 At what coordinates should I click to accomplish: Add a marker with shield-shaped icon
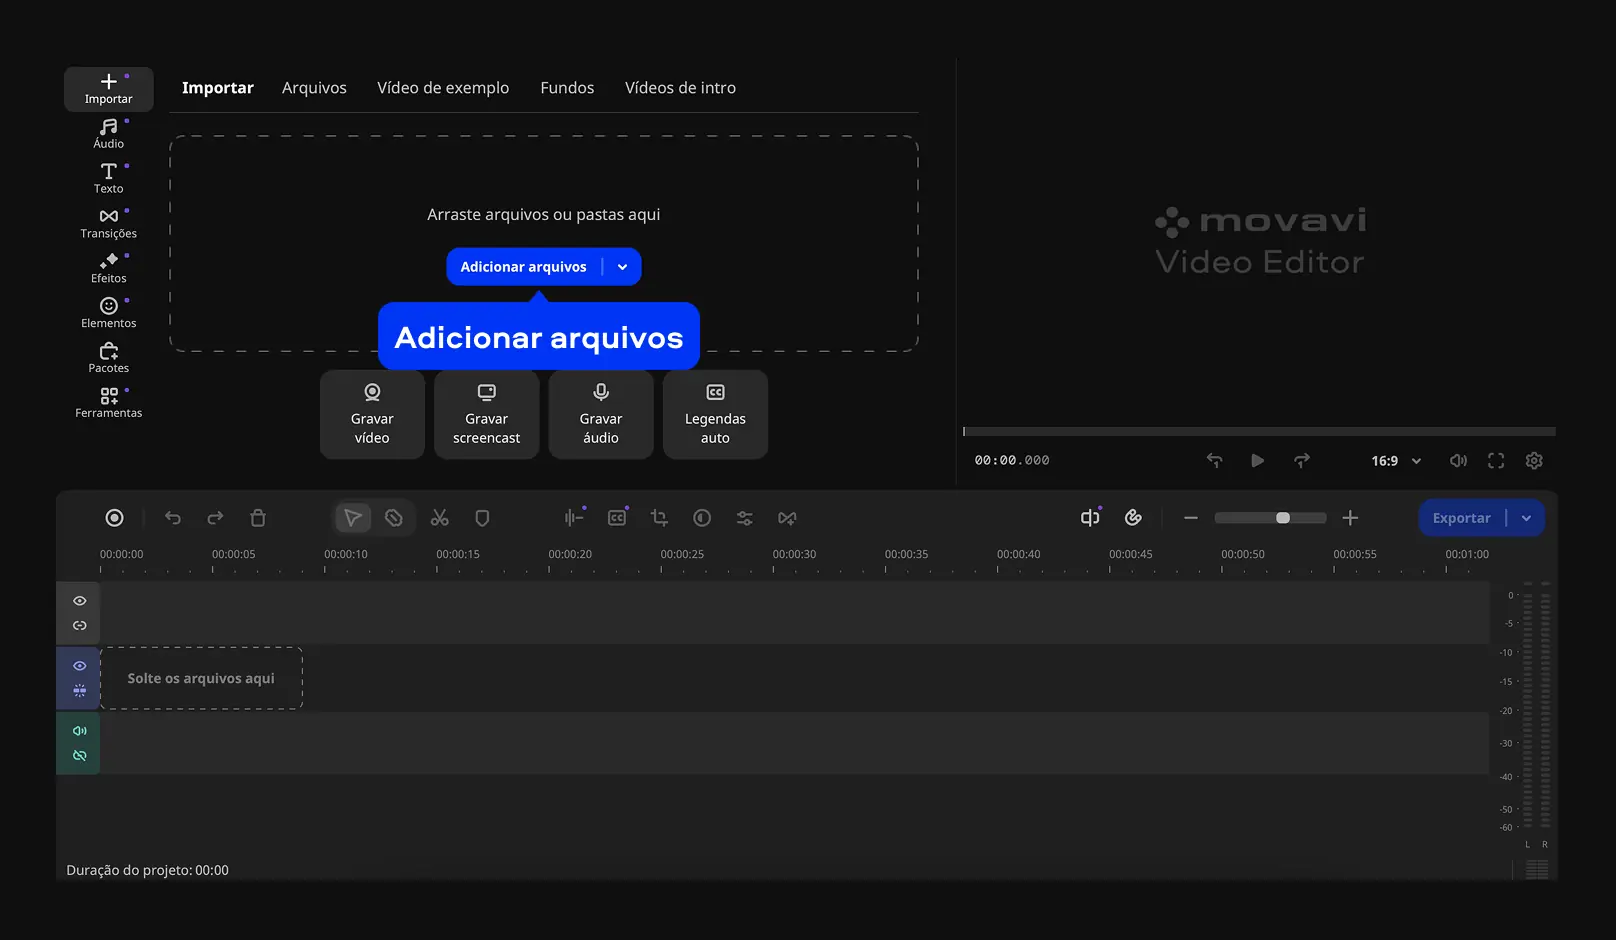(482, 518)
